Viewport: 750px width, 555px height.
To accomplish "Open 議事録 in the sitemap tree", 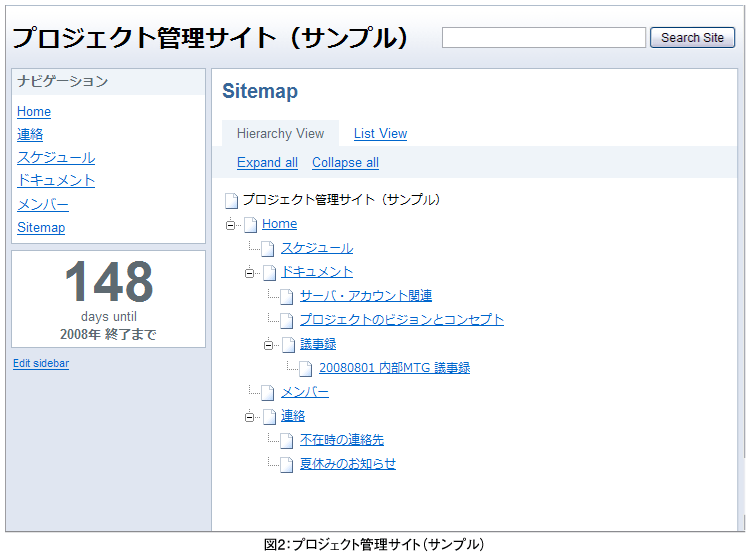I will click(x=318, y=344).
